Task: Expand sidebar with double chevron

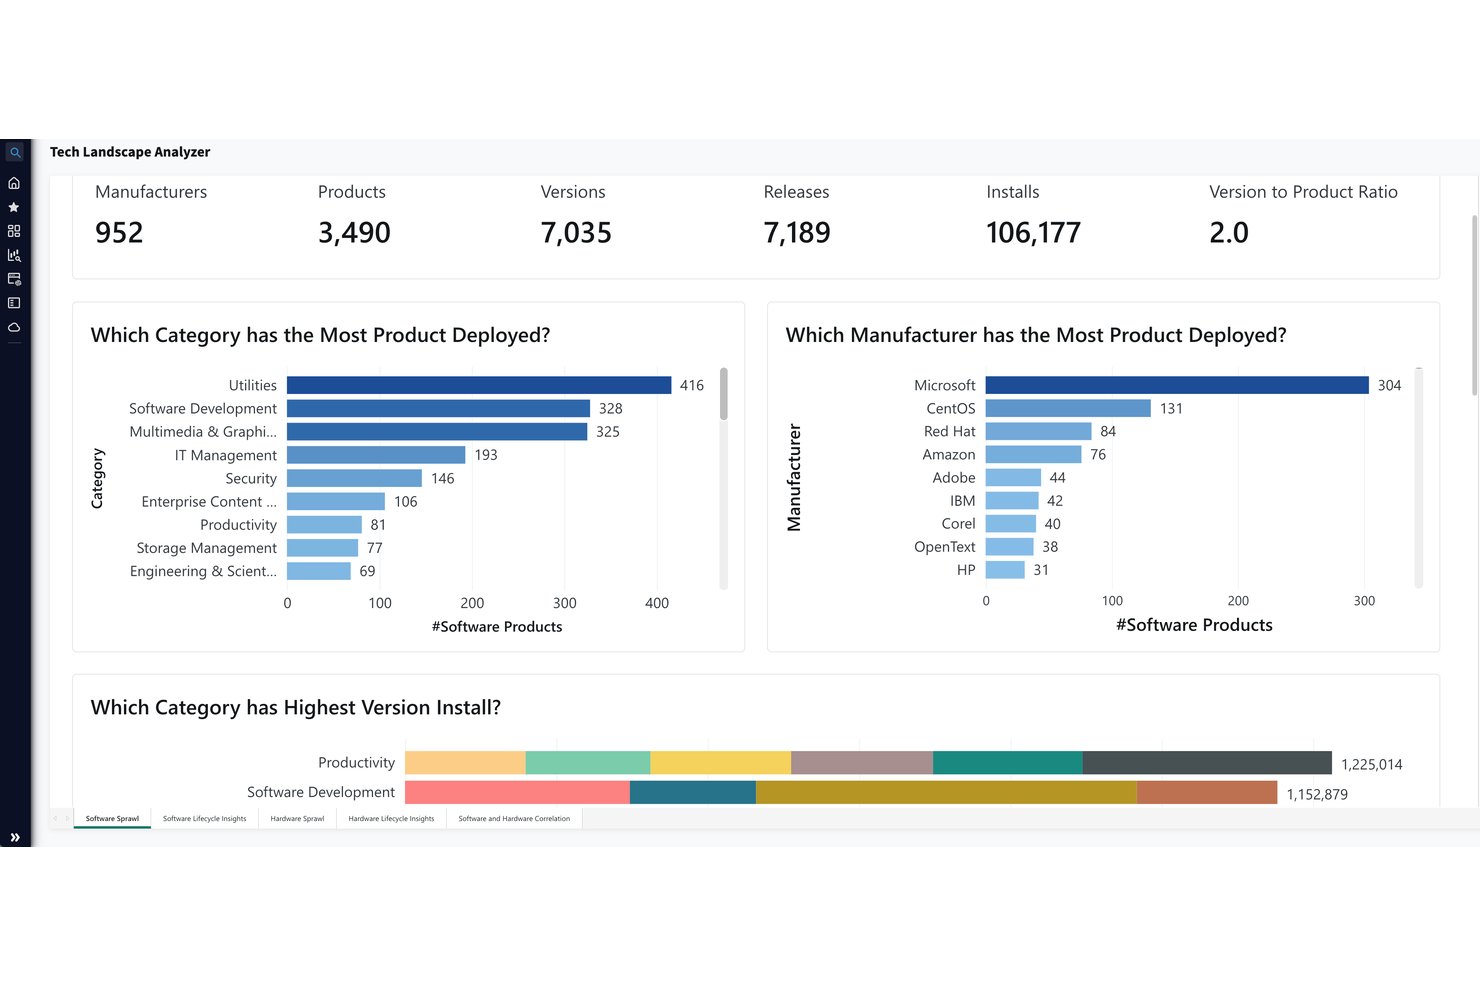Action: tap(15, 837)
